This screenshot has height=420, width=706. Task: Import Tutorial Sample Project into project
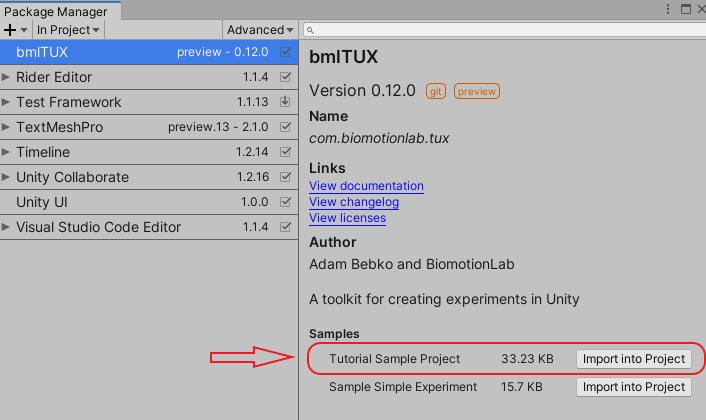(634, 359)
